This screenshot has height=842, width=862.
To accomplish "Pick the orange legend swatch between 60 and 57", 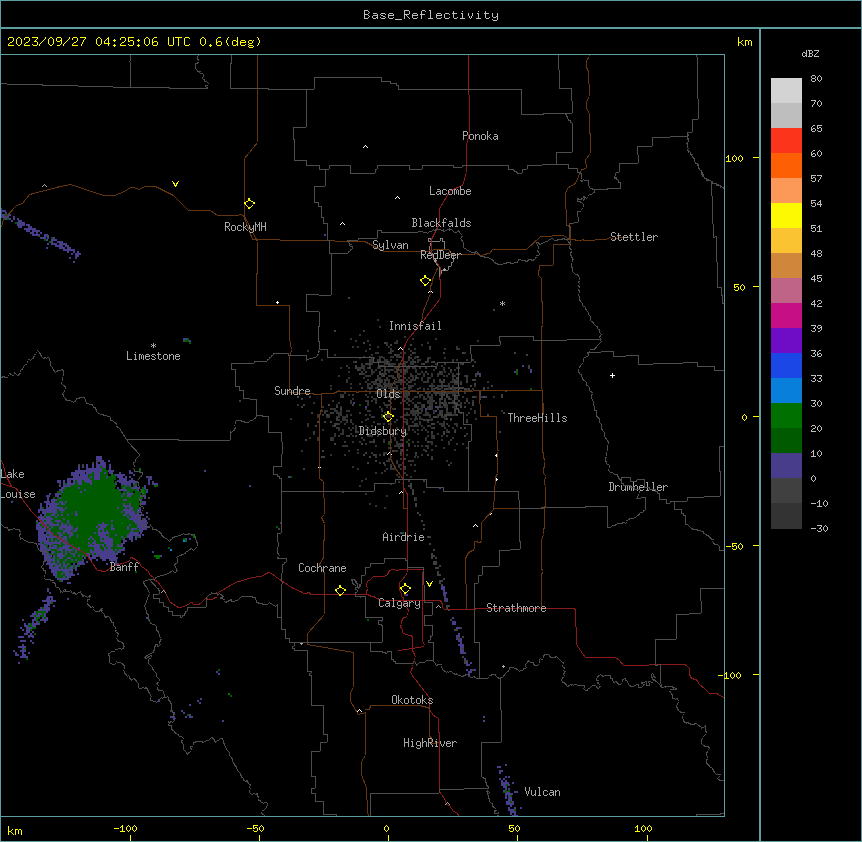I will pyautogui.click(x=786, y=165).
